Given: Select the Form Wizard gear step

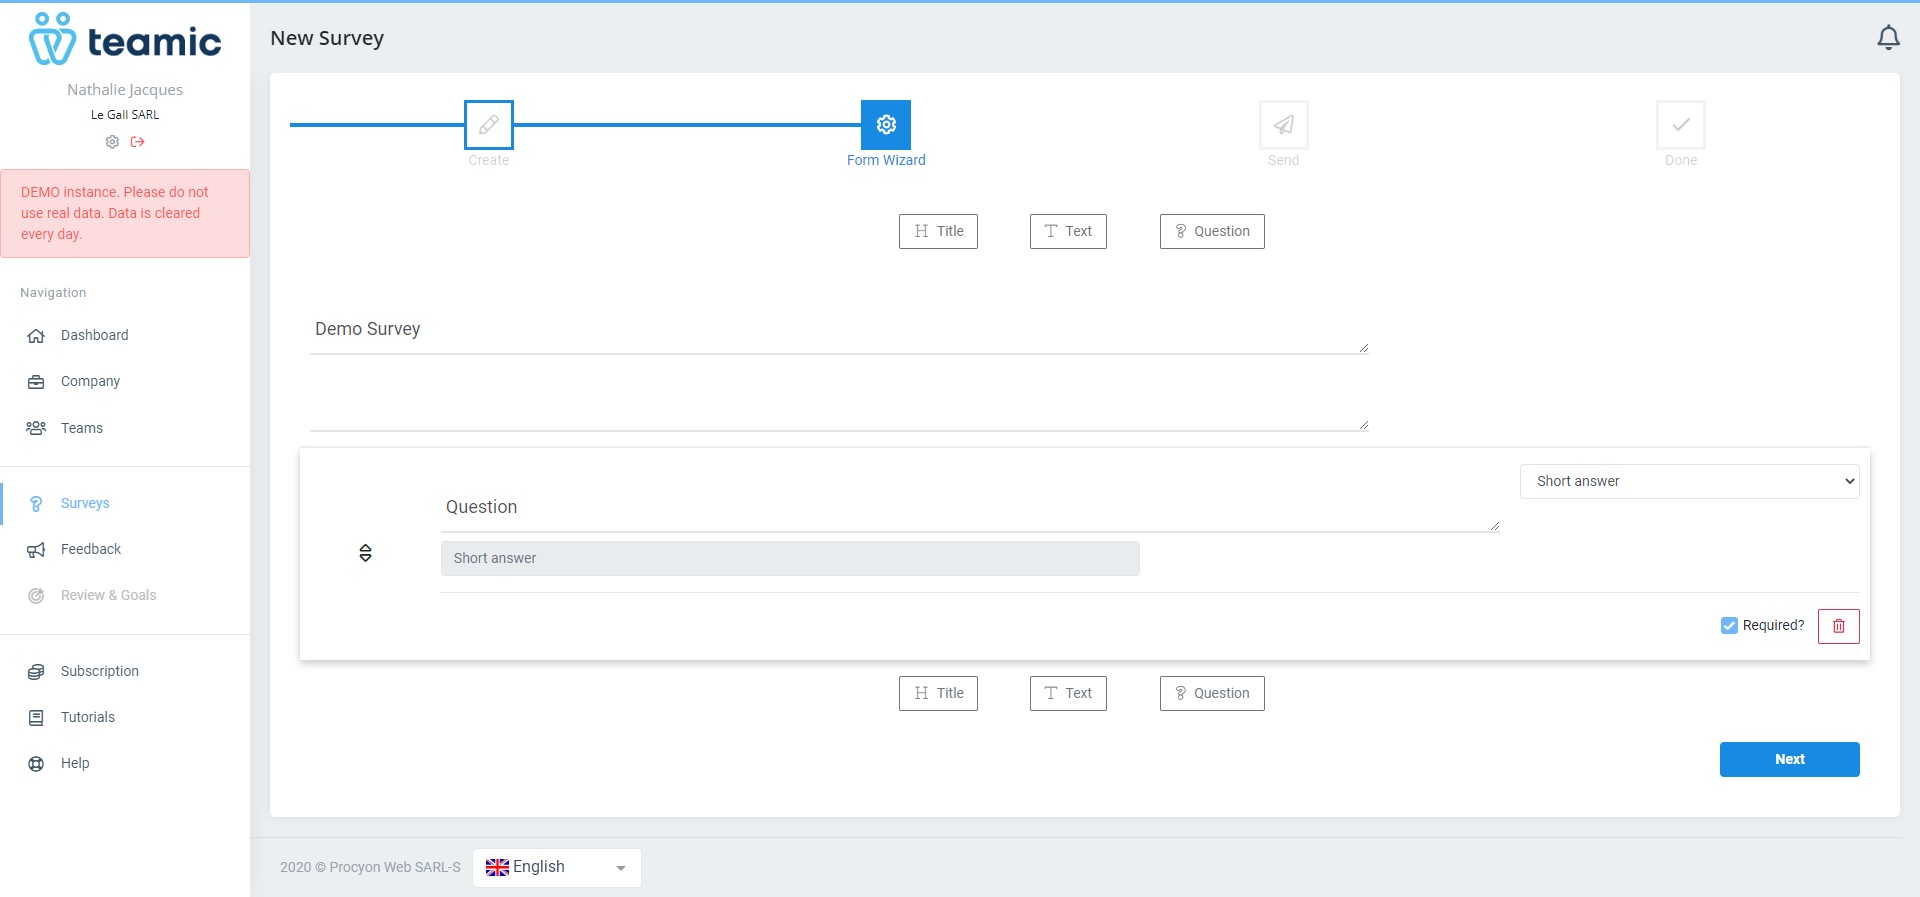Looking at the screenshot, I should click(x=886, y=125).
